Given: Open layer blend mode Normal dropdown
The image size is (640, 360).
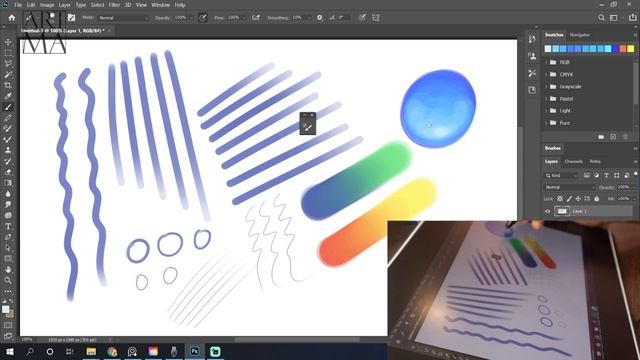Looking at the screenshot, I should pyautogui.click(x=570, y=187).
